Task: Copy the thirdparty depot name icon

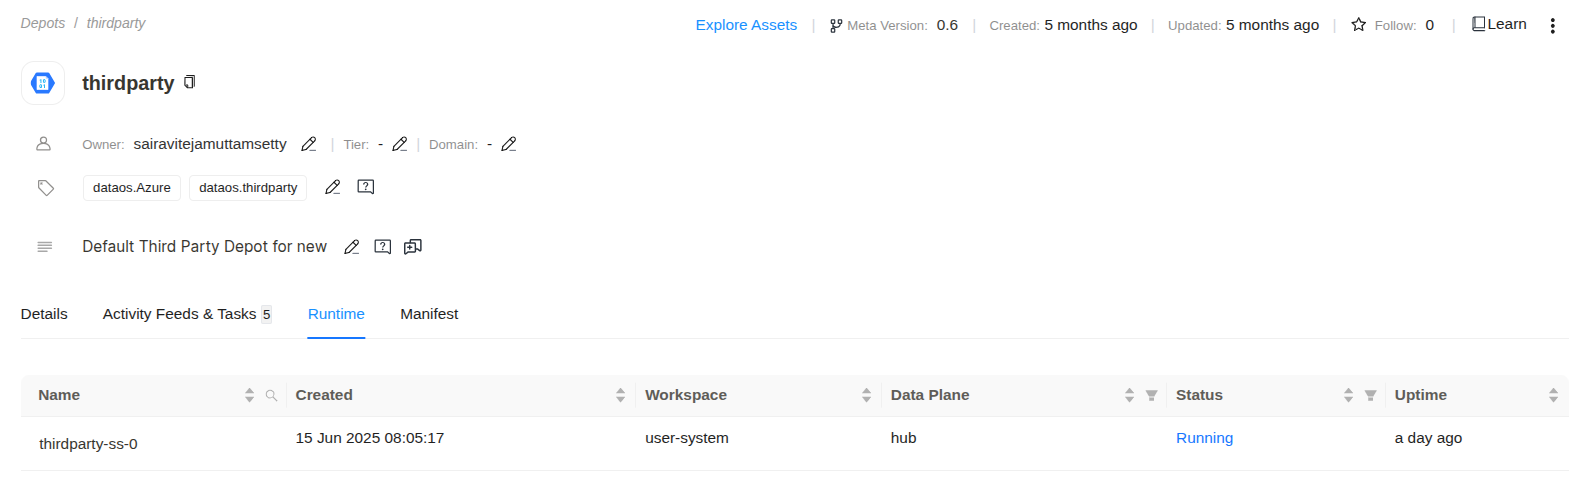Action: [x=190, y=82]
